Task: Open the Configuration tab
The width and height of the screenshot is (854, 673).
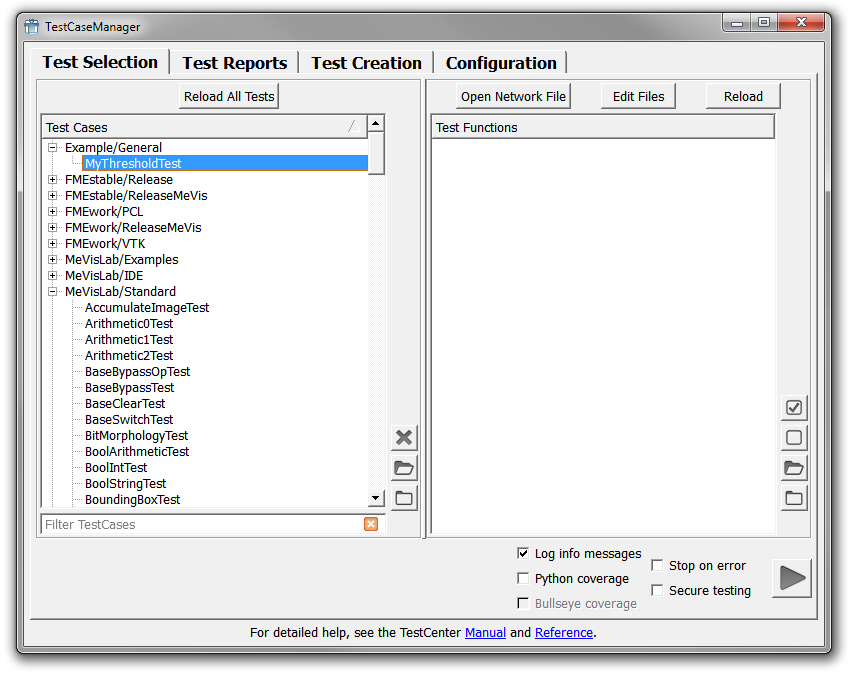Action: click(x=500, y=63)
